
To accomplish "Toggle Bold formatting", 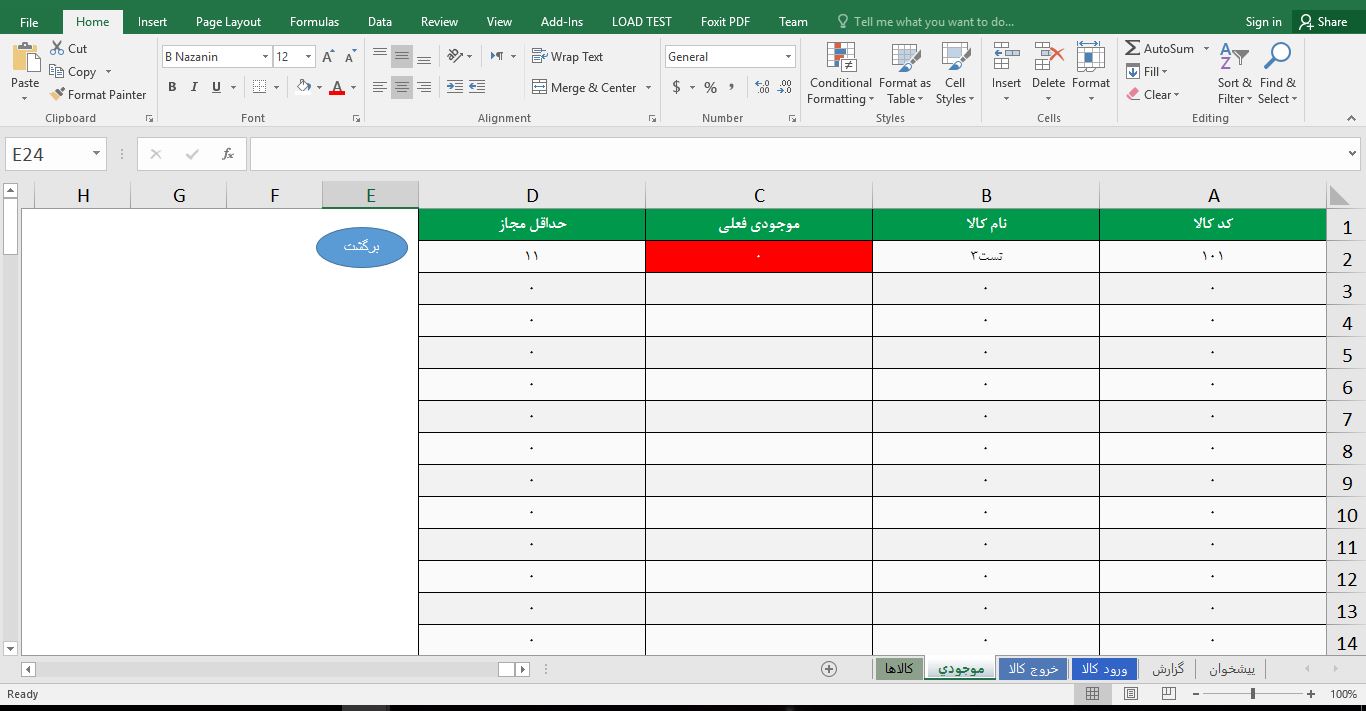I will tap(172, 87).
